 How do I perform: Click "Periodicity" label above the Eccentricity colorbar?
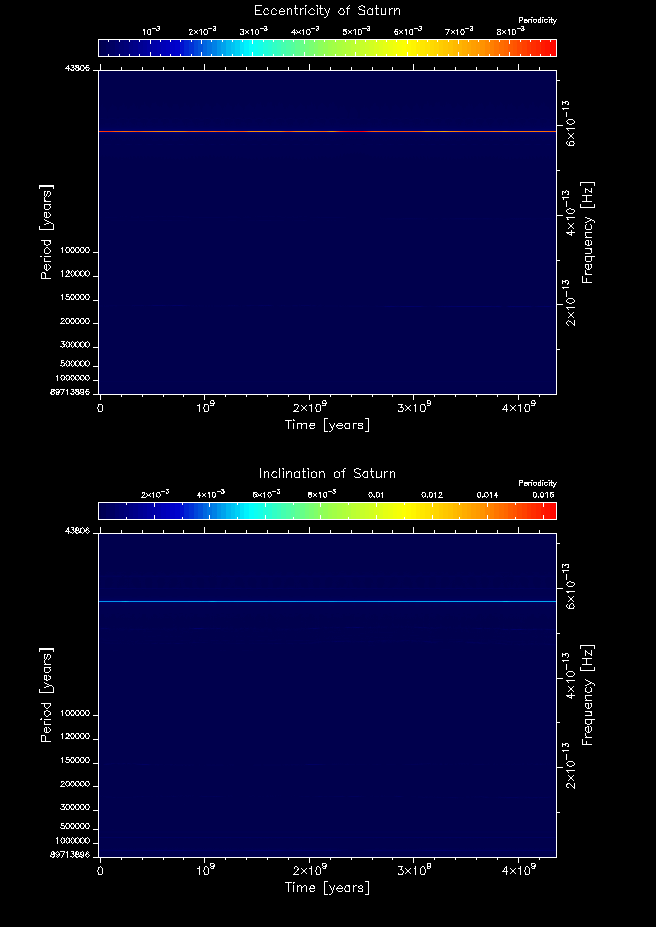click(x=537, y=20)
